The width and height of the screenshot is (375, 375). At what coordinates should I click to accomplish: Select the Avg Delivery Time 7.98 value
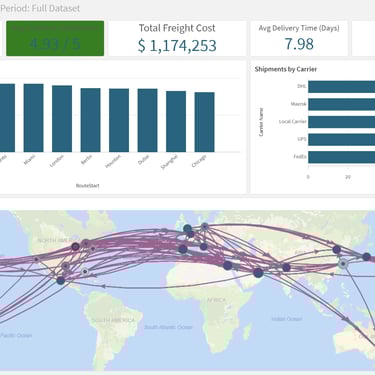(x=299, y=44)
